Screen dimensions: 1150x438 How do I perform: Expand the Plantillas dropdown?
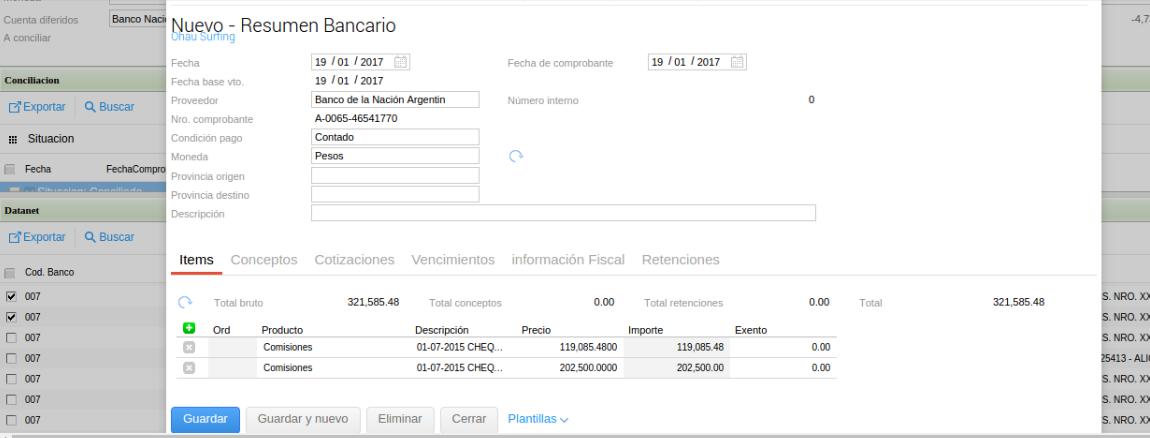coord(538,419)
